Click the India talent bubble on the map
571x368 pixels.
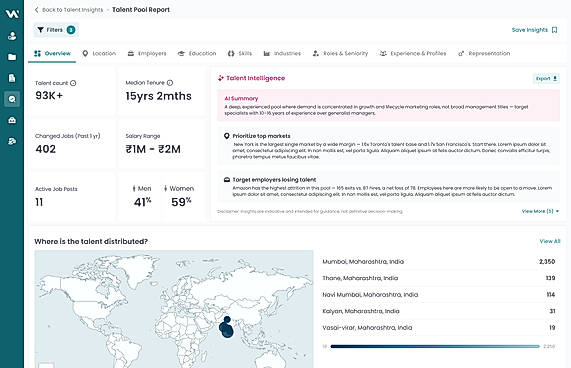click(x=226, y=327)
